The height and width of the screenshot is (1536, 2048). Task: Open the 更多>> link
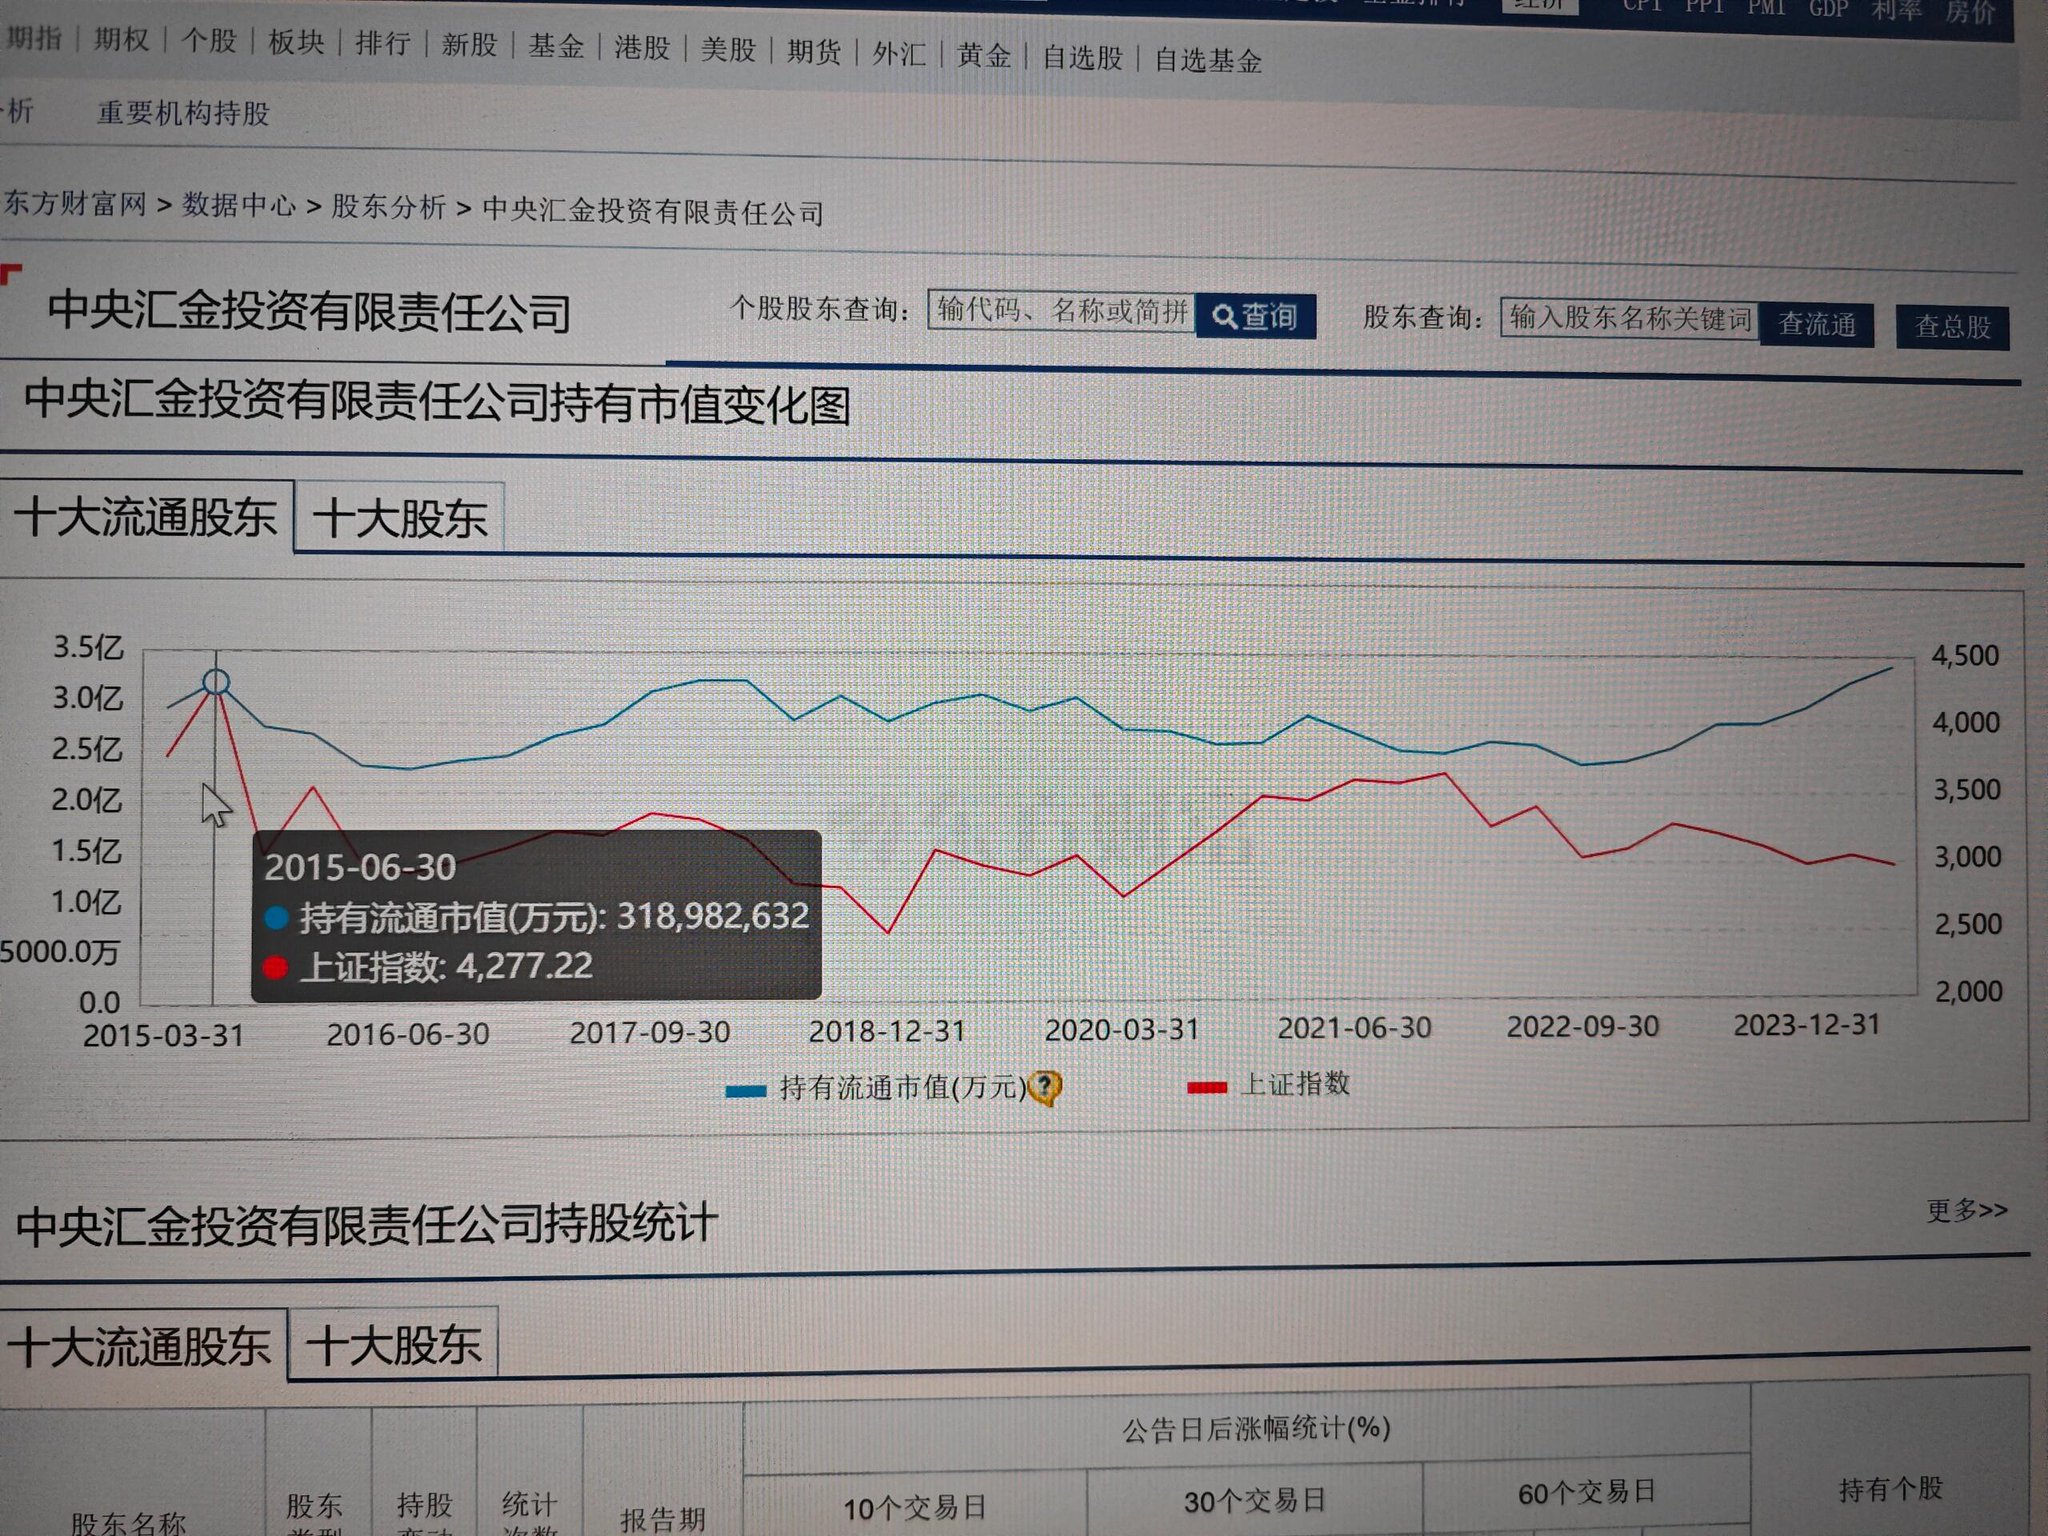(x=1966, y=1211)
